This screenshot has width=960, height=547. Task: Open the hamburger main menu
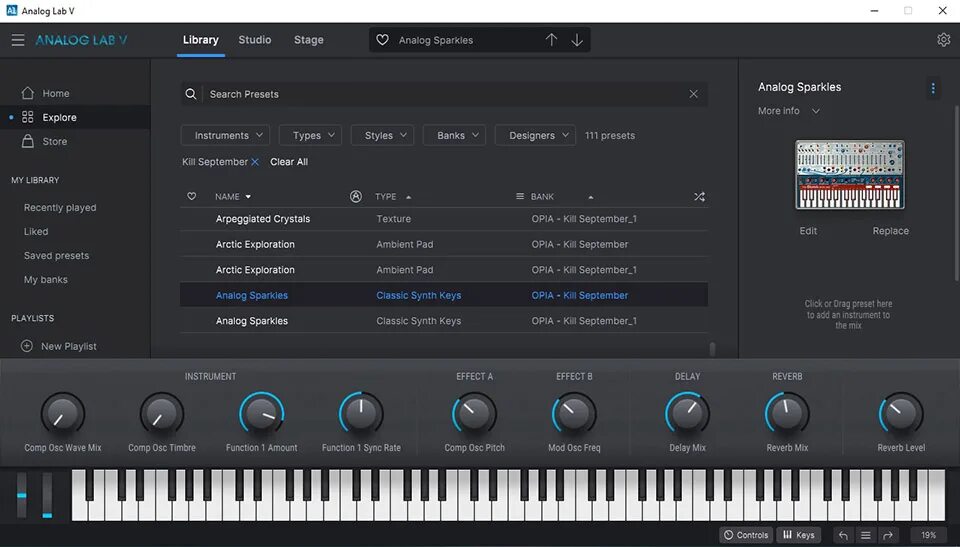18,40
